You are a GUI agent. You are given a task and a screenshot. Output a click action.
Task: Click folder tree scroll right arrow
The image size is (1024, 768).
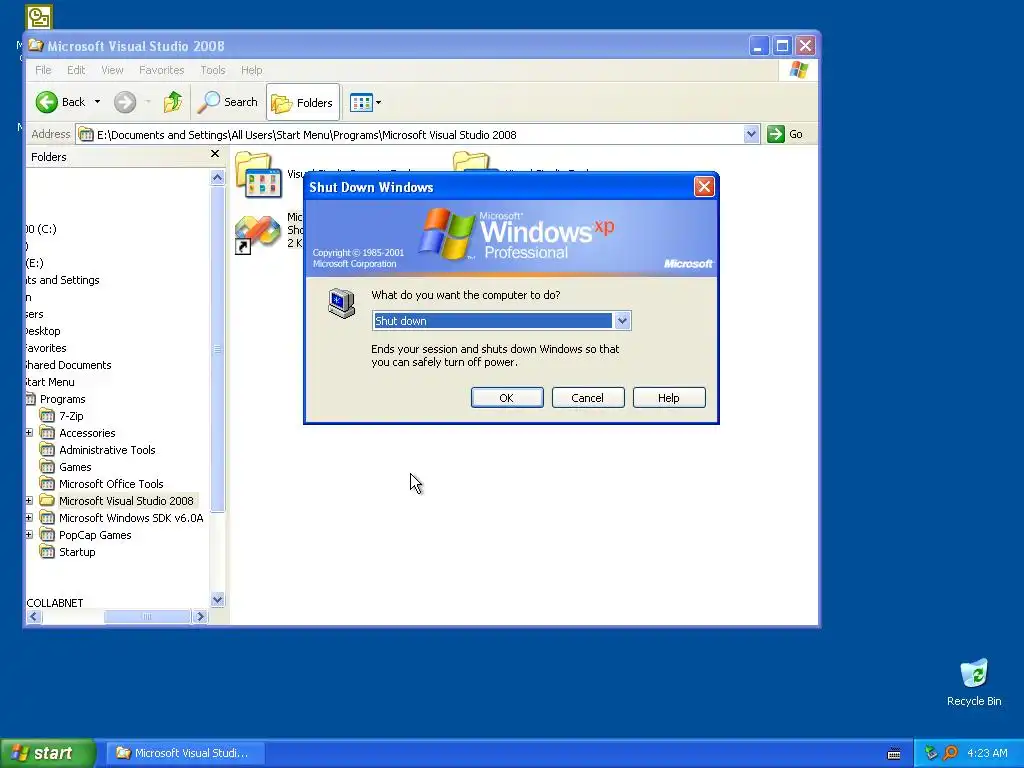(x=200, y=616)
